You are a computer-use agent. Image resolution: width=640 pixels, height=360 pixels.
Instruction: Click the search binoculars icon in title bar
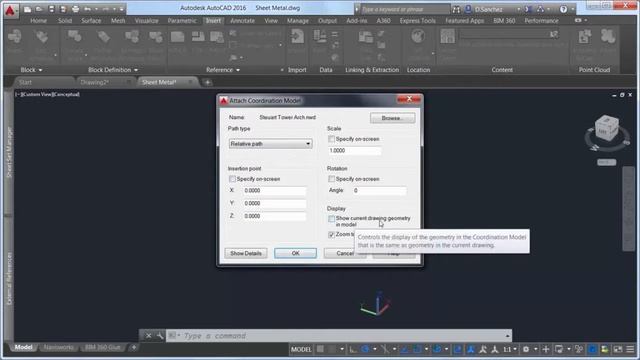coord(457,9)
